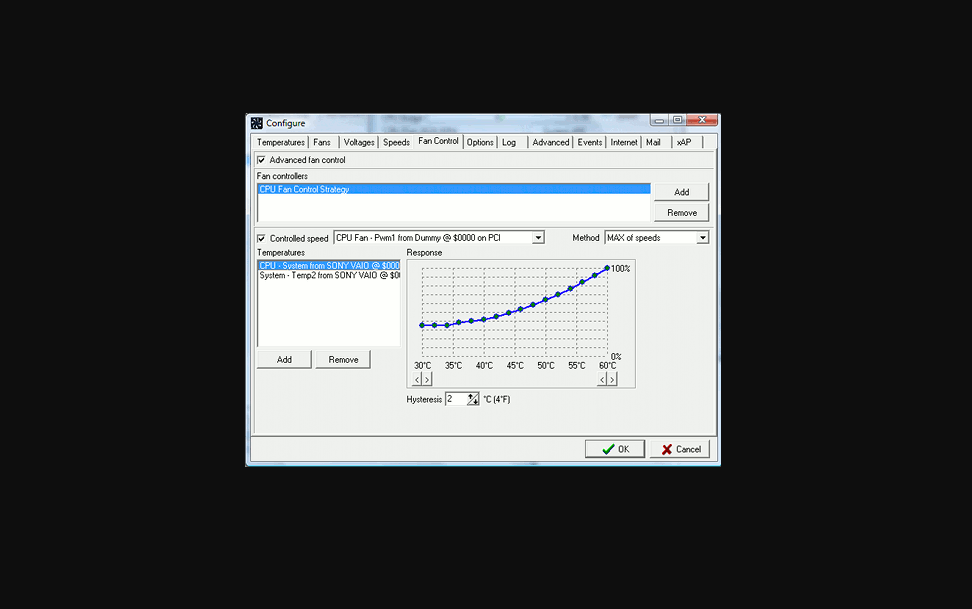Click the left arrow below the 30°C axis
This screenshot has height=609, width=972.
click(x=416, y=379)
